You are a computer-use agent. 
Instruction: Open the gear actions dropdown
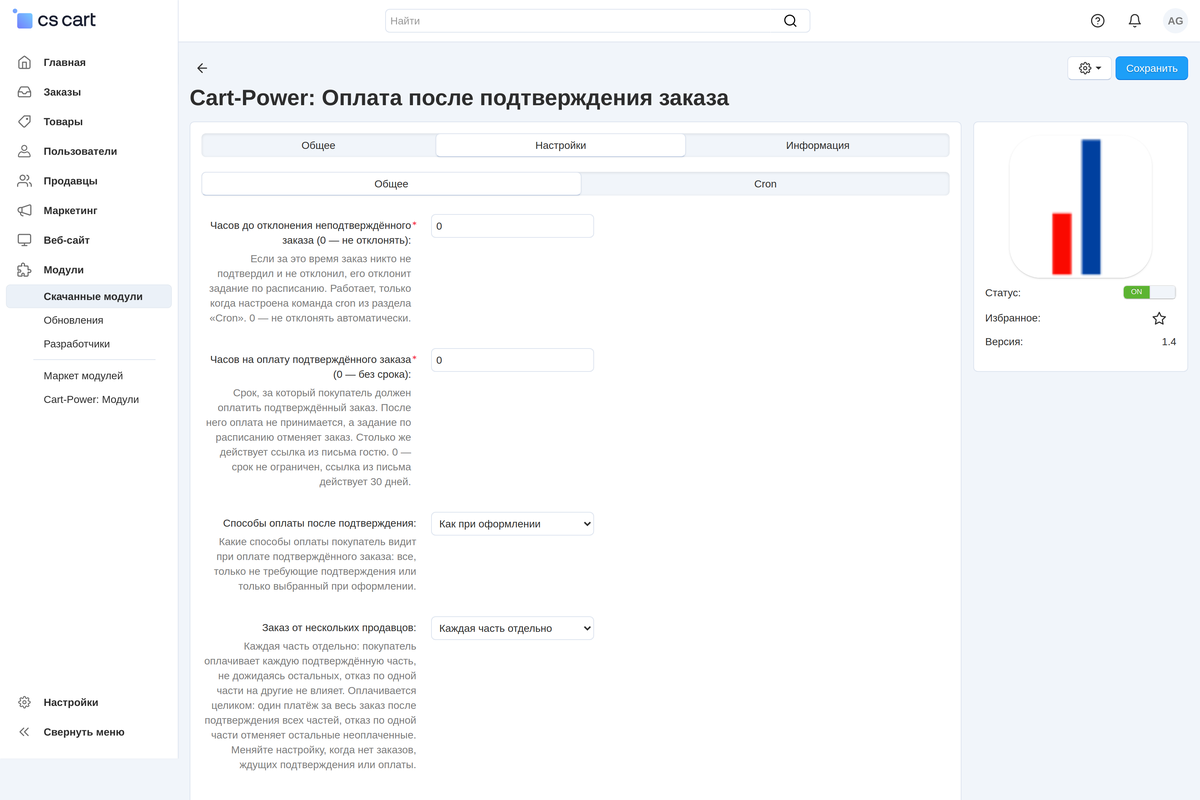click(1089, 68)
